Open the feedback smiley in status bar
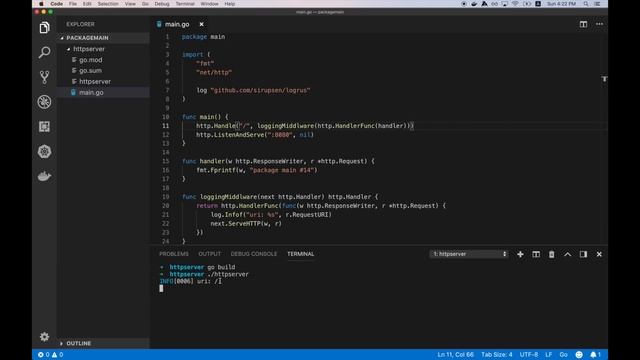This screenshot has height=360, width=640. (579, 355)
